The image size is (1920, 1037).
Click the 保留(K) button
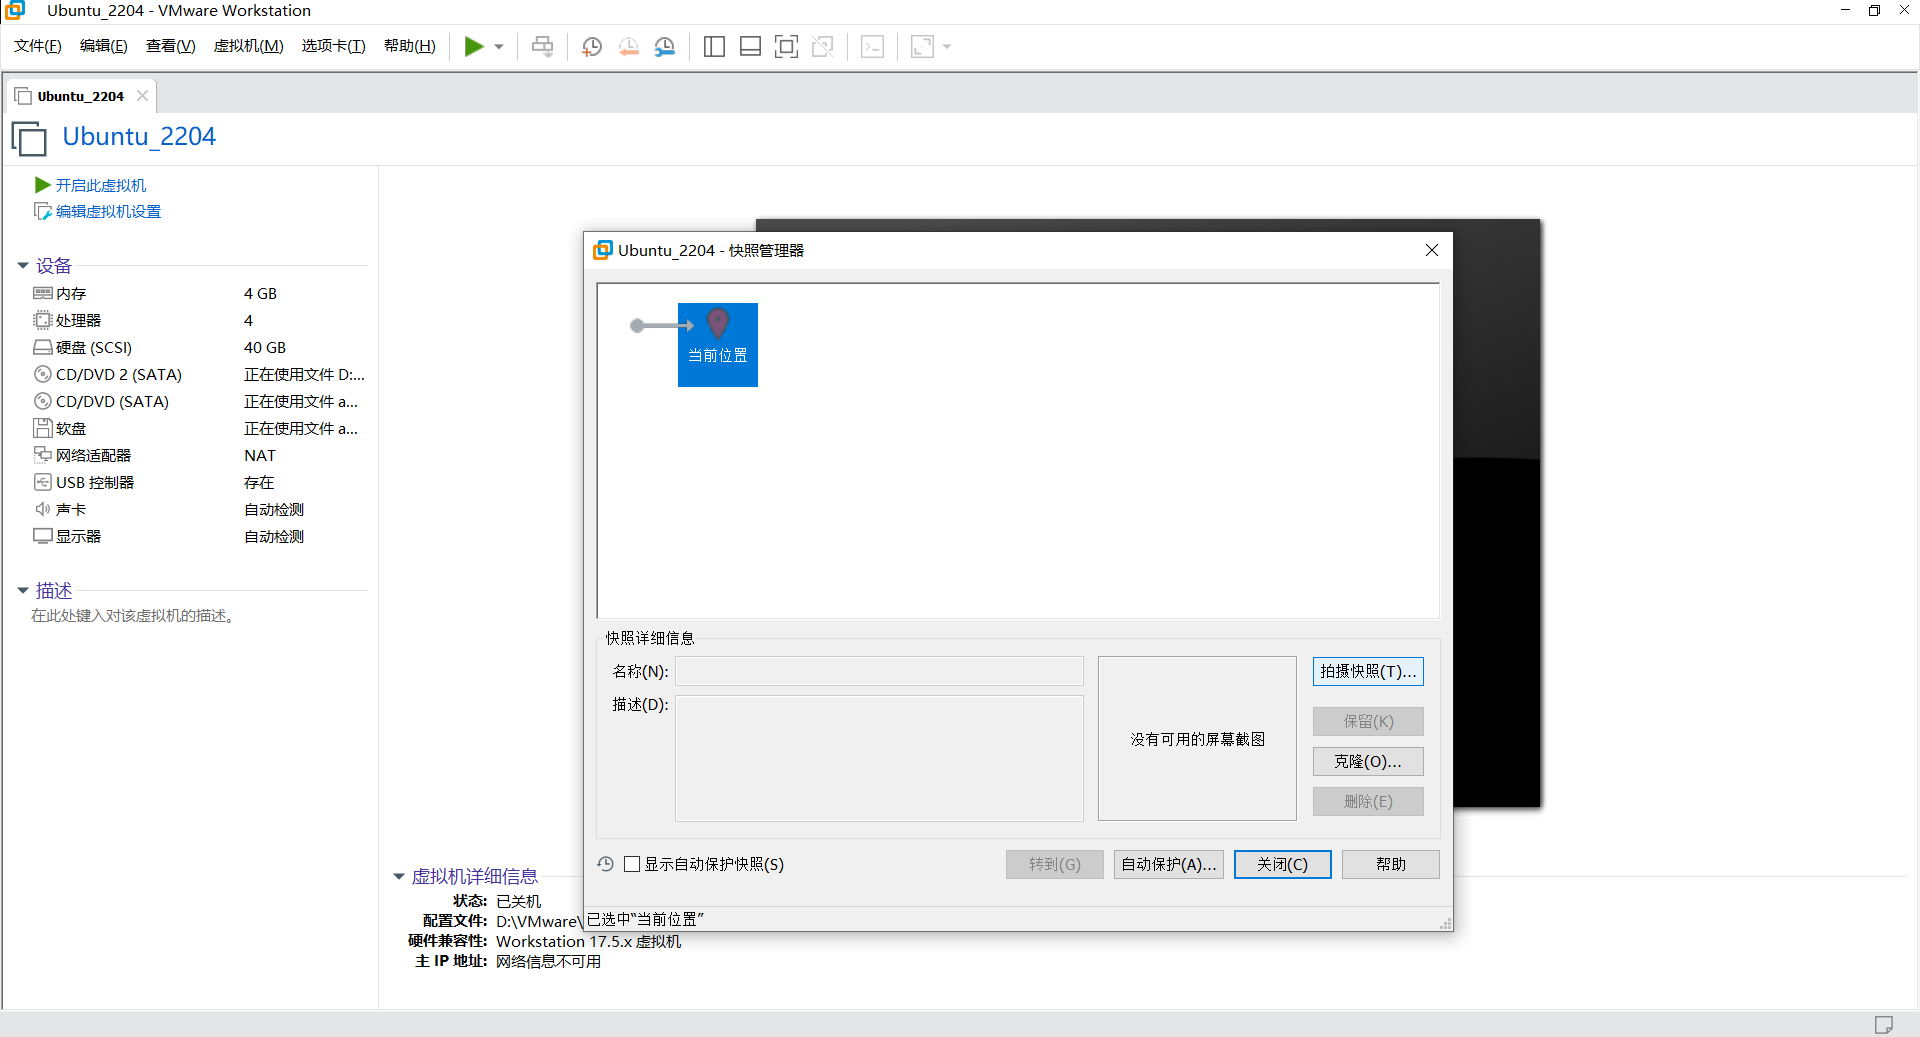1368,721
